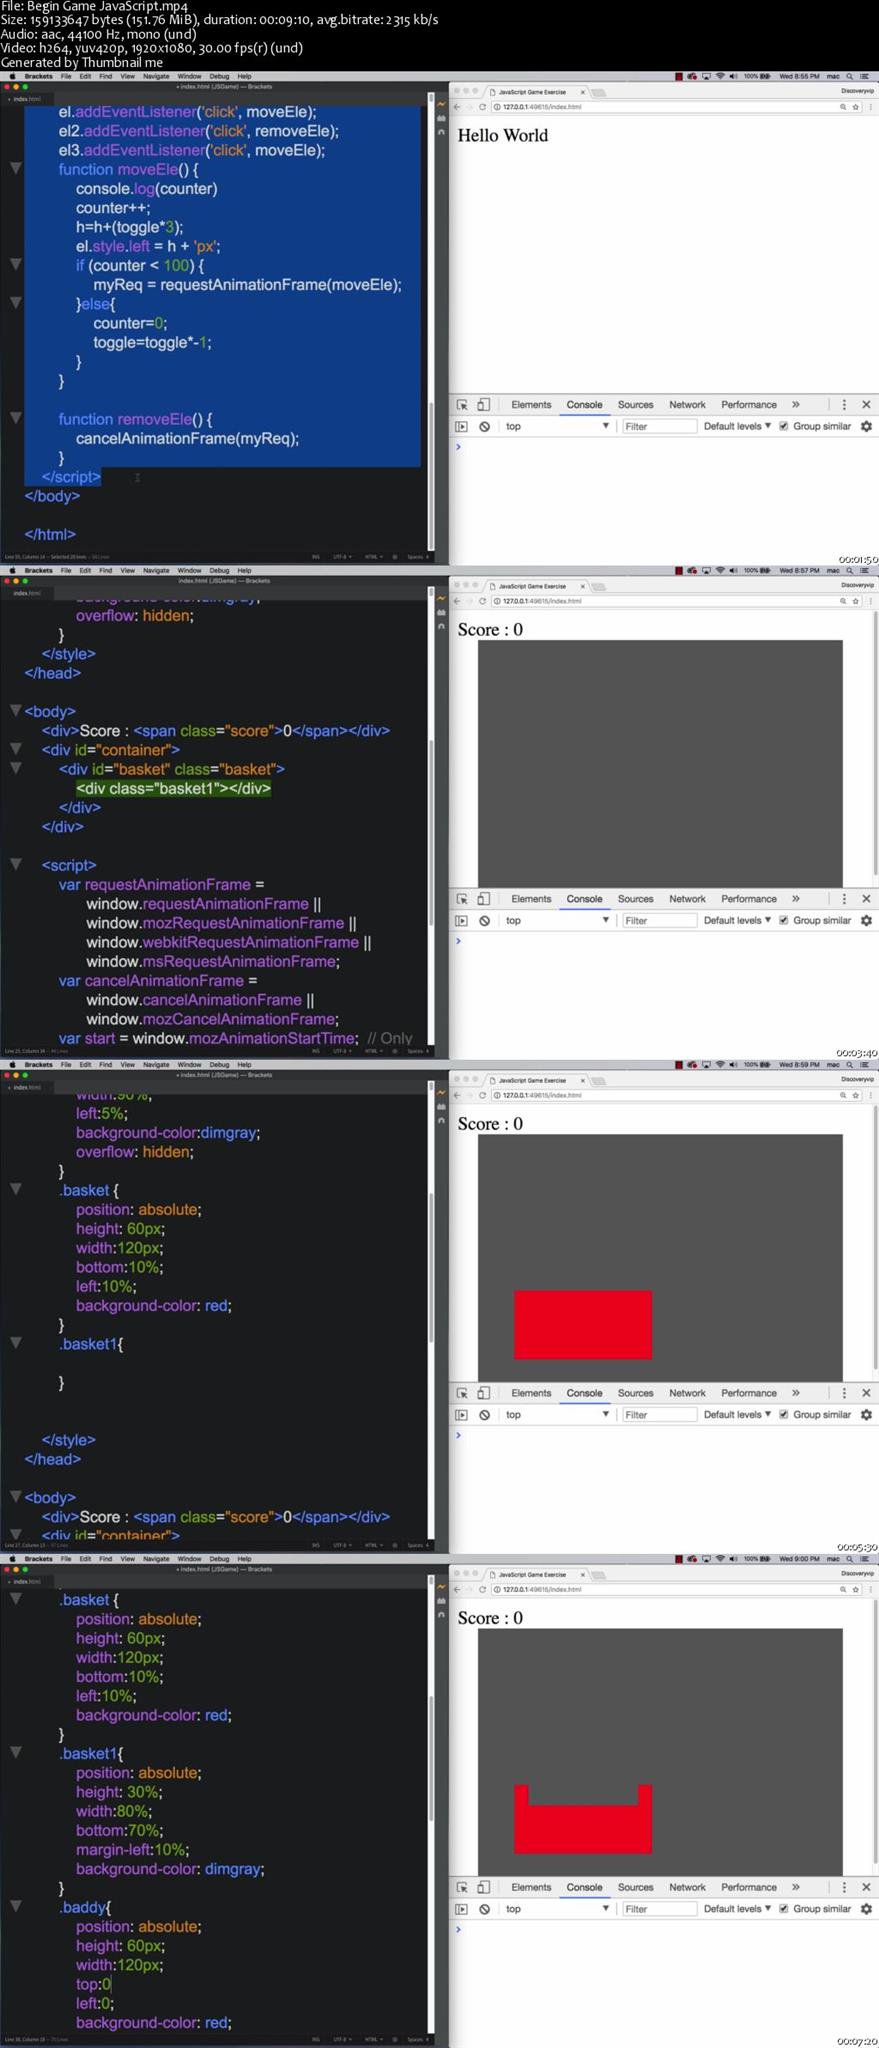Open DevTools three-dot menu in 00:05:30 frame
This screenshot has width=879, height=2048.
[x=844, y=1393]
